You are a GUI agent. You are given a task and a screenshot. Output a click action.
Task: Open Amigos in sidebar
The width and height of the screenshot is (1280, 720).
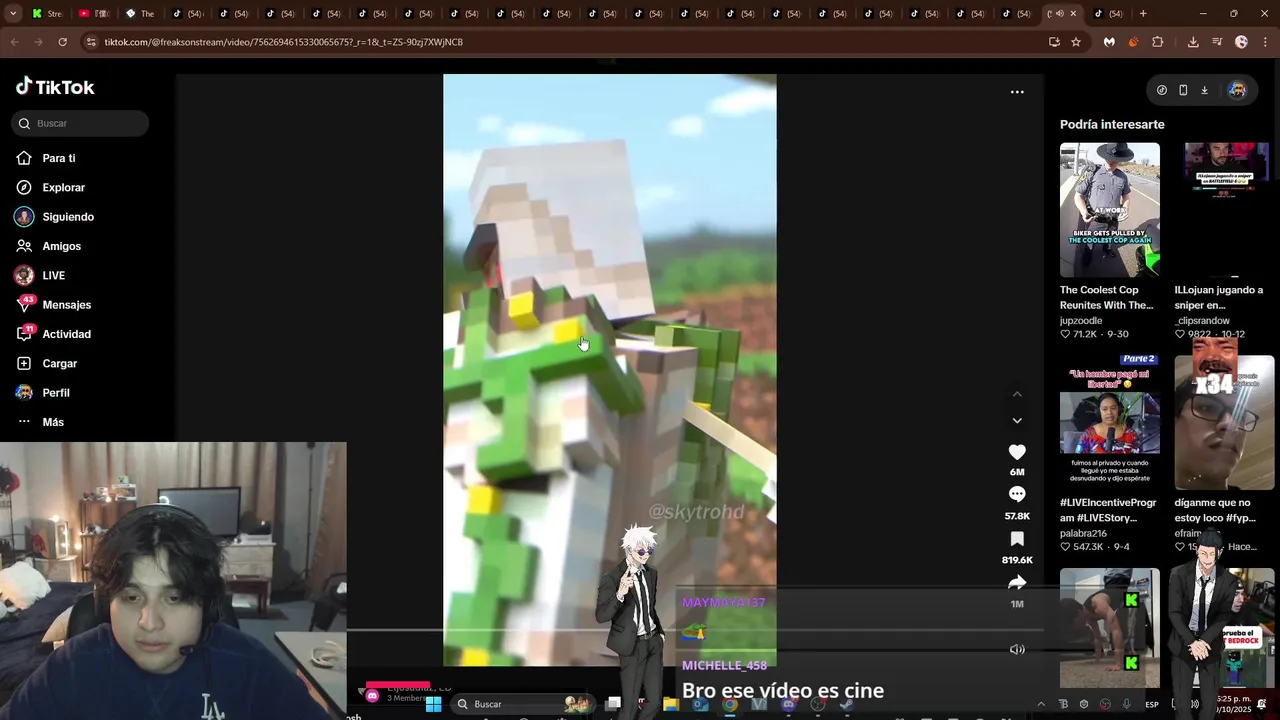[49, 246]
